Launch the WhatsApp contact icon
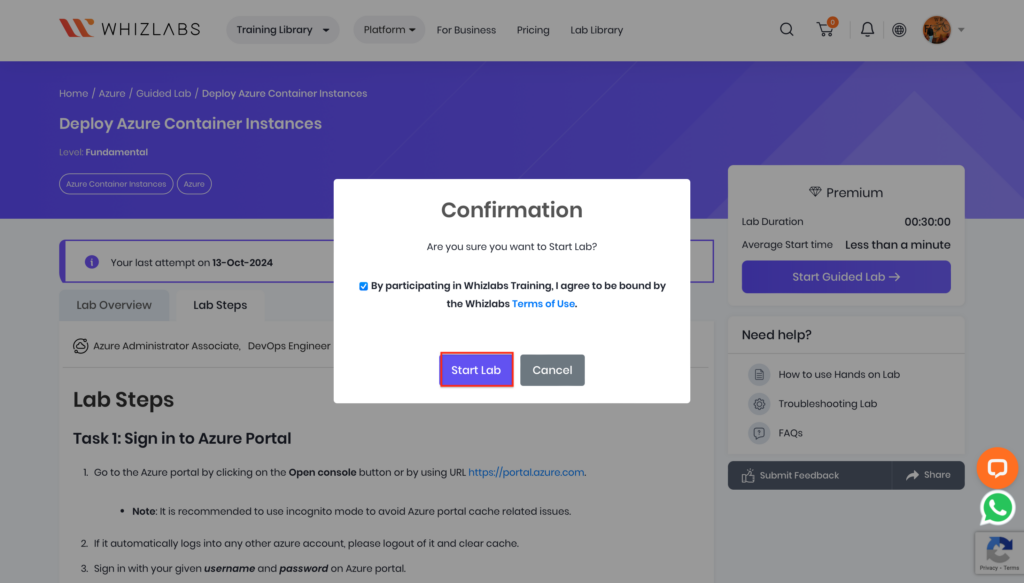The width and height of the screenshot is (1024, 583). point(997,507)
